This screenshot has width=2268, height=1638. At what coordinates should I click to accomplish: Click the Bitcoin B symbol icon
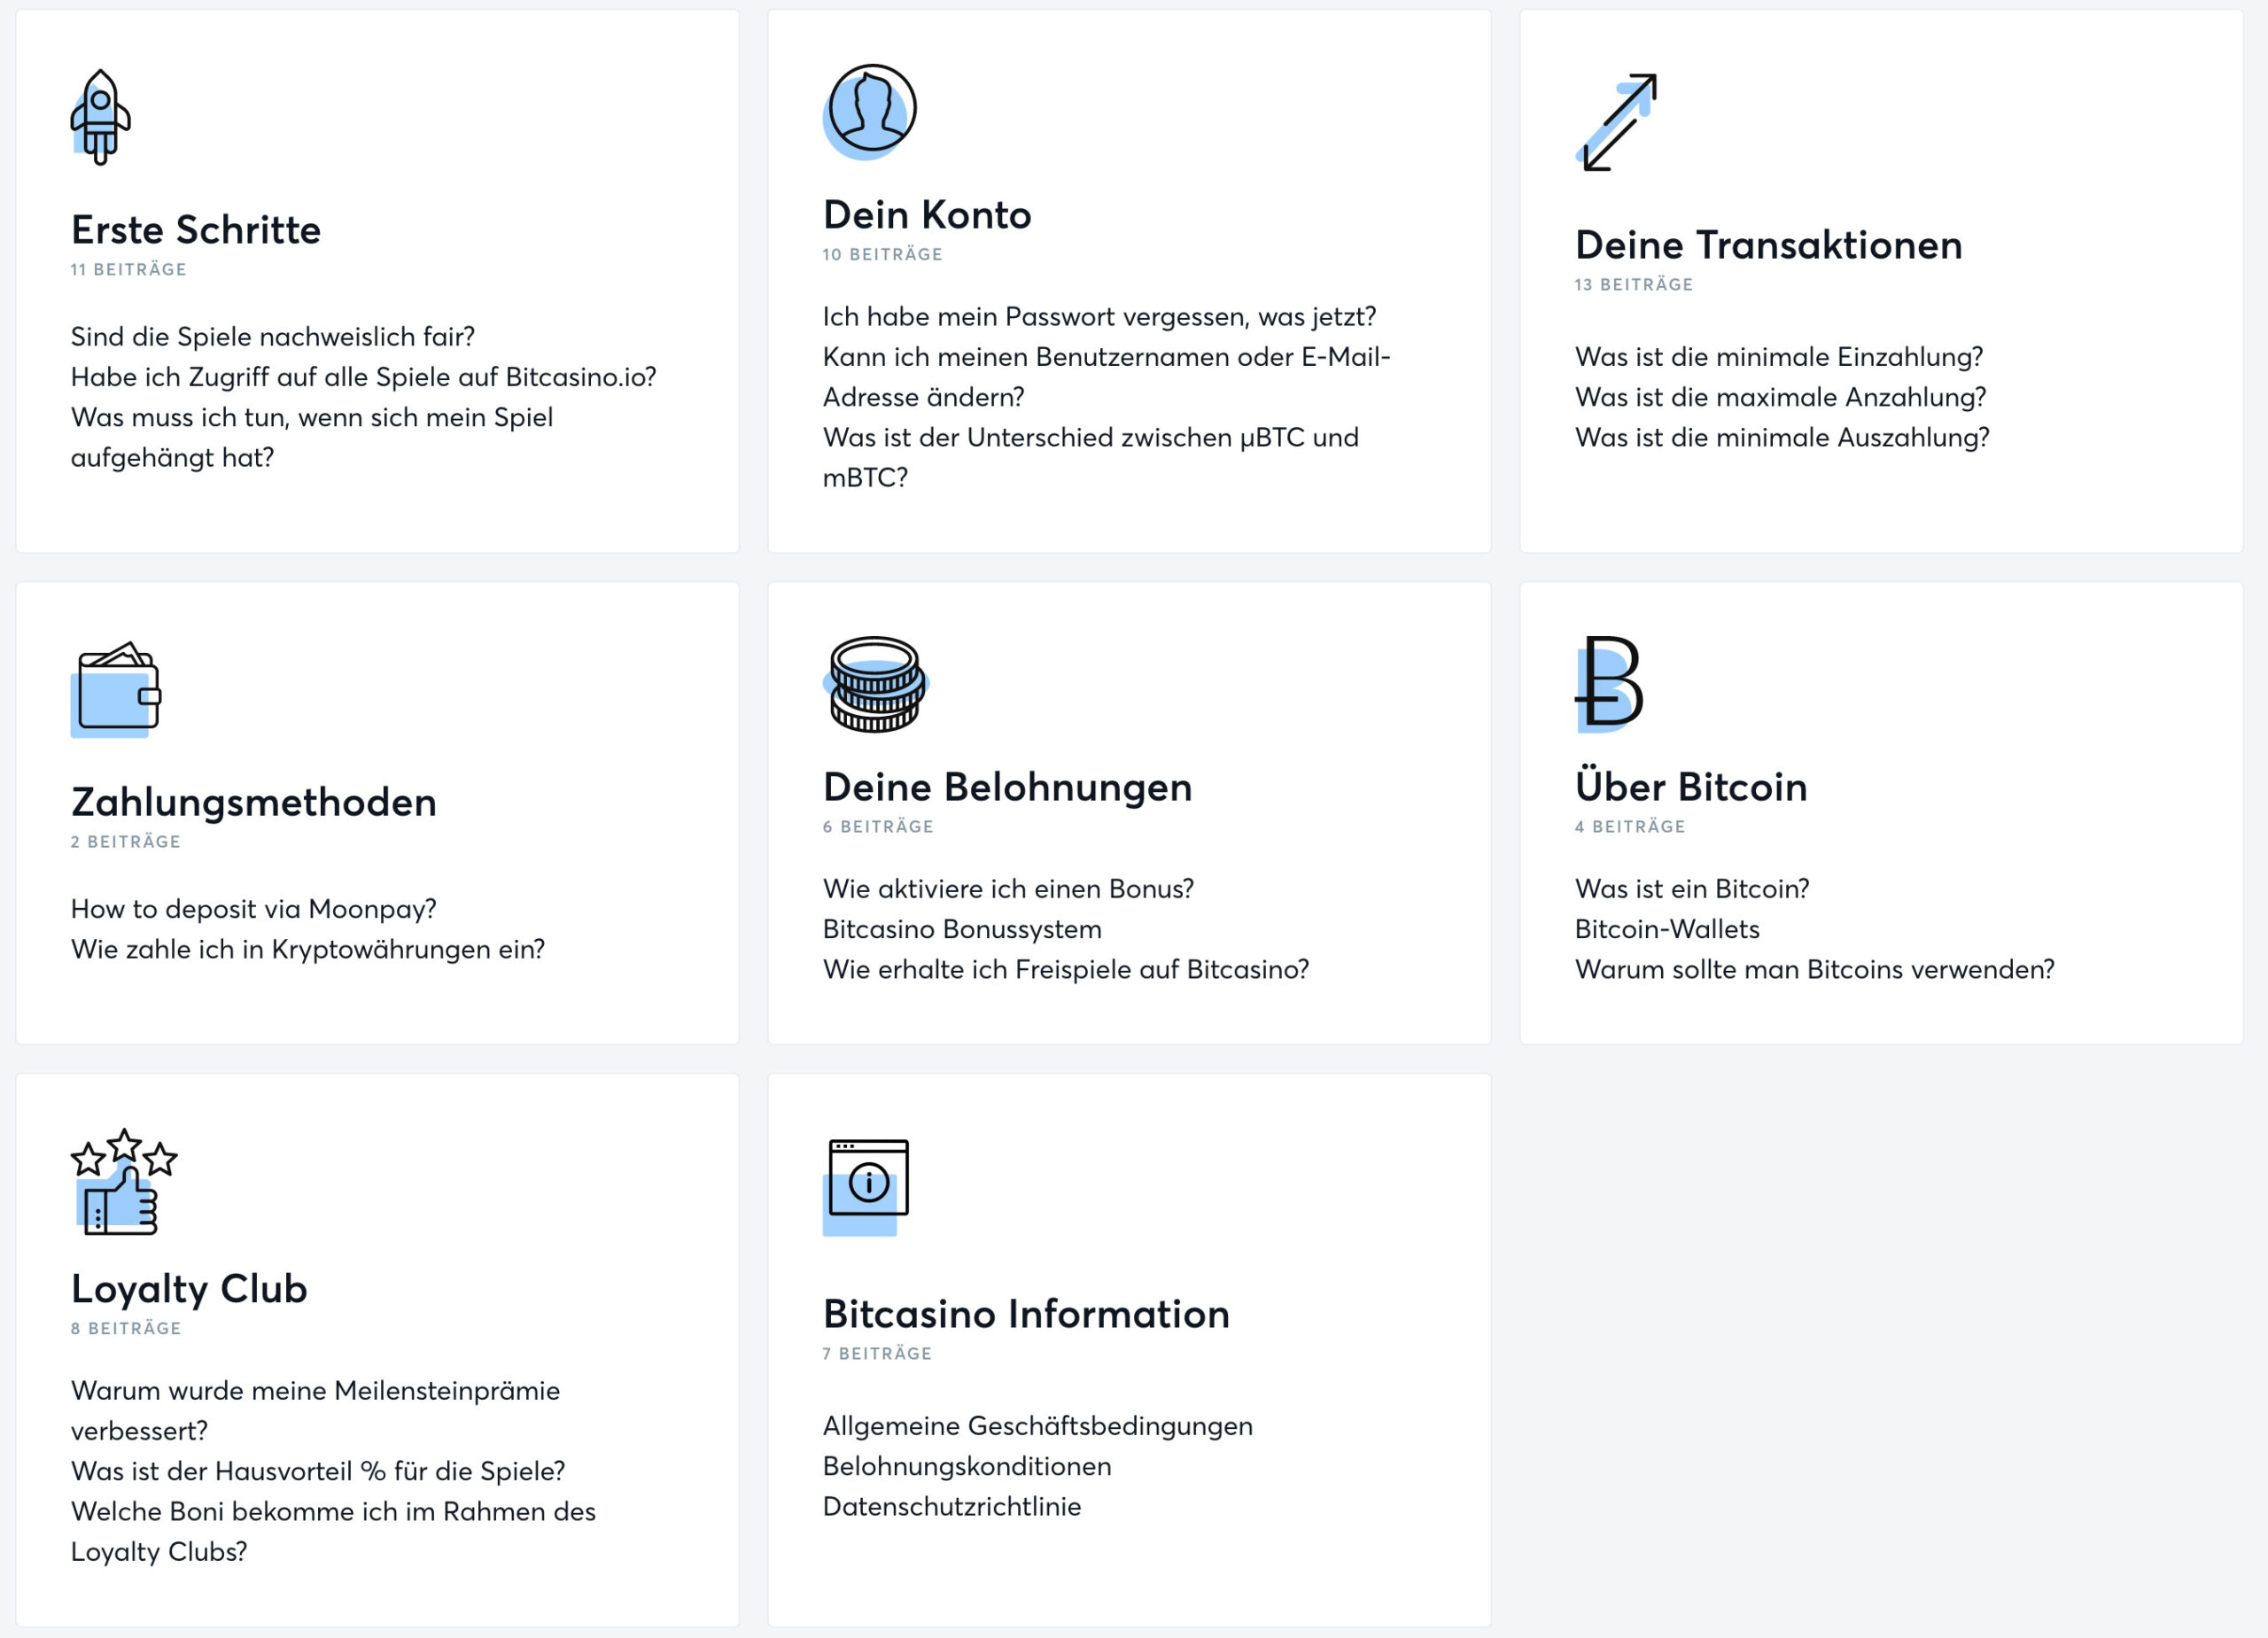click(x=1609, y=684)
